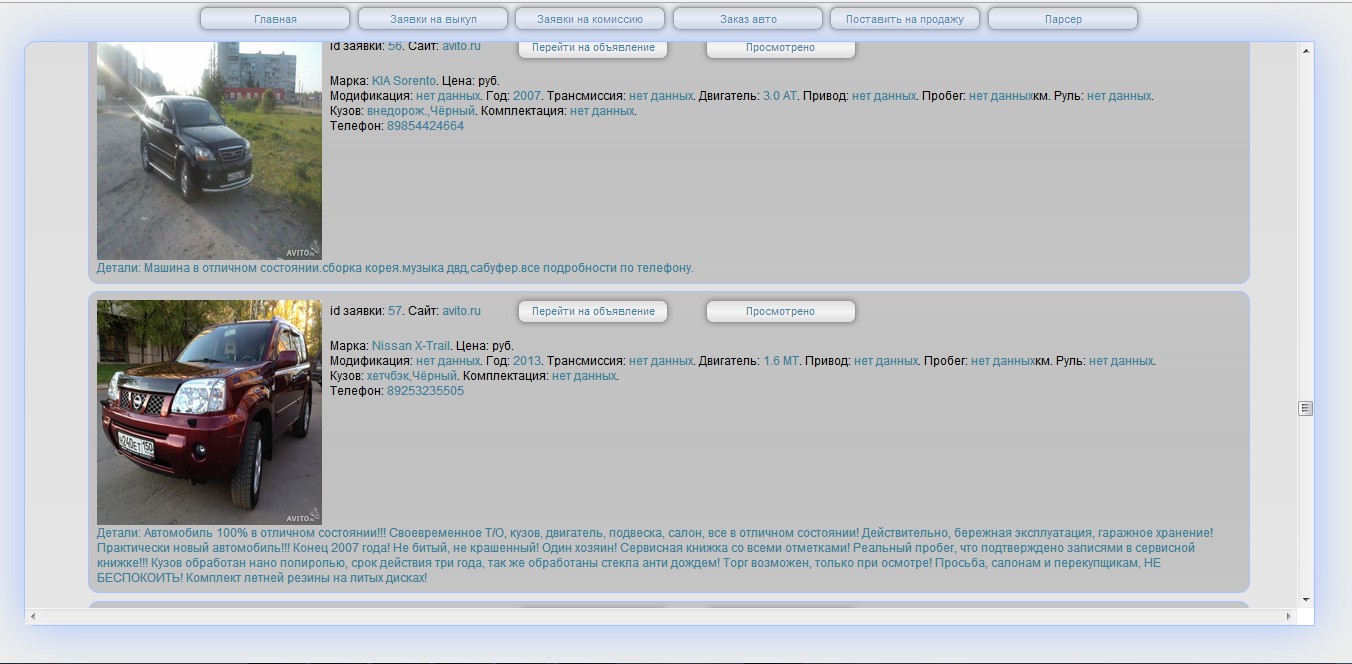Click the KIA Sorento details description text

click(395, 268)
